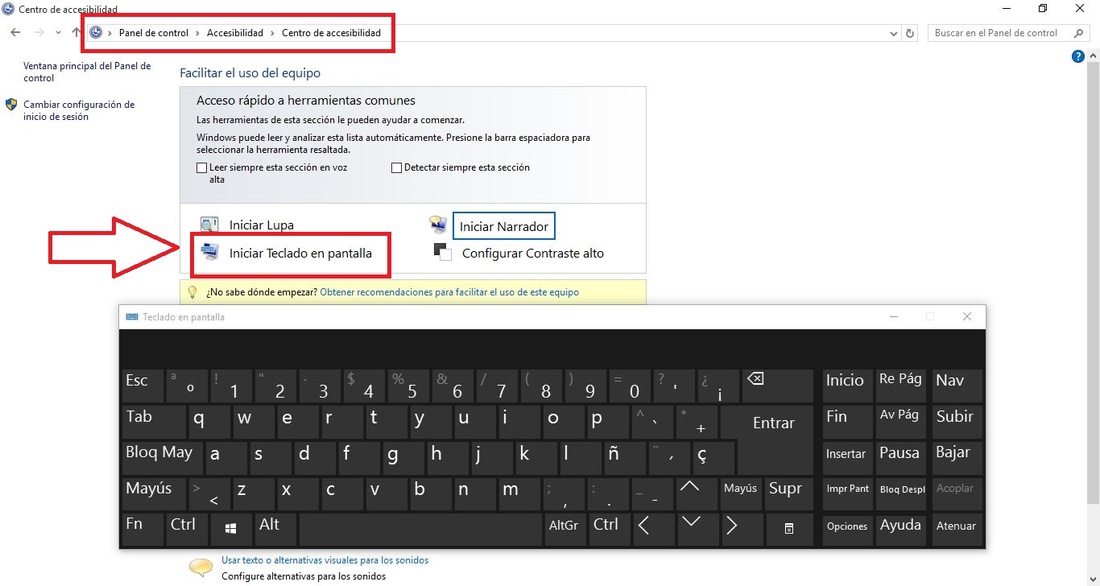Click the Esc key on the keyboard

tap(142, 385)
